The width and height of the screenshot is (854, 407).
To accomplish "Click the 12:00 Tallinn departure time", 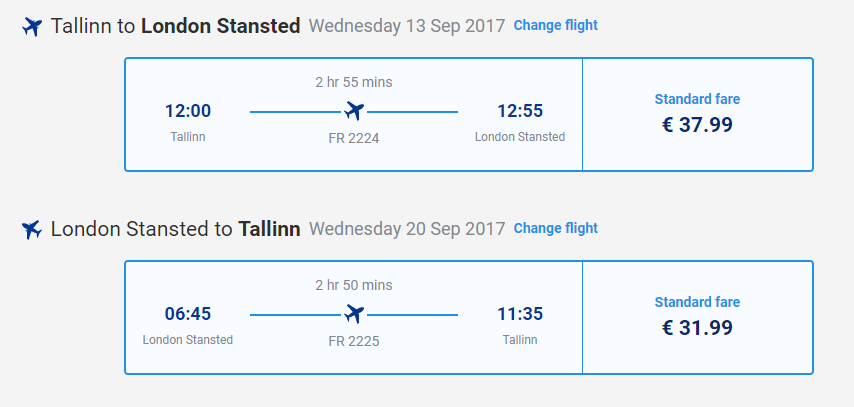I will click(188, 111).
